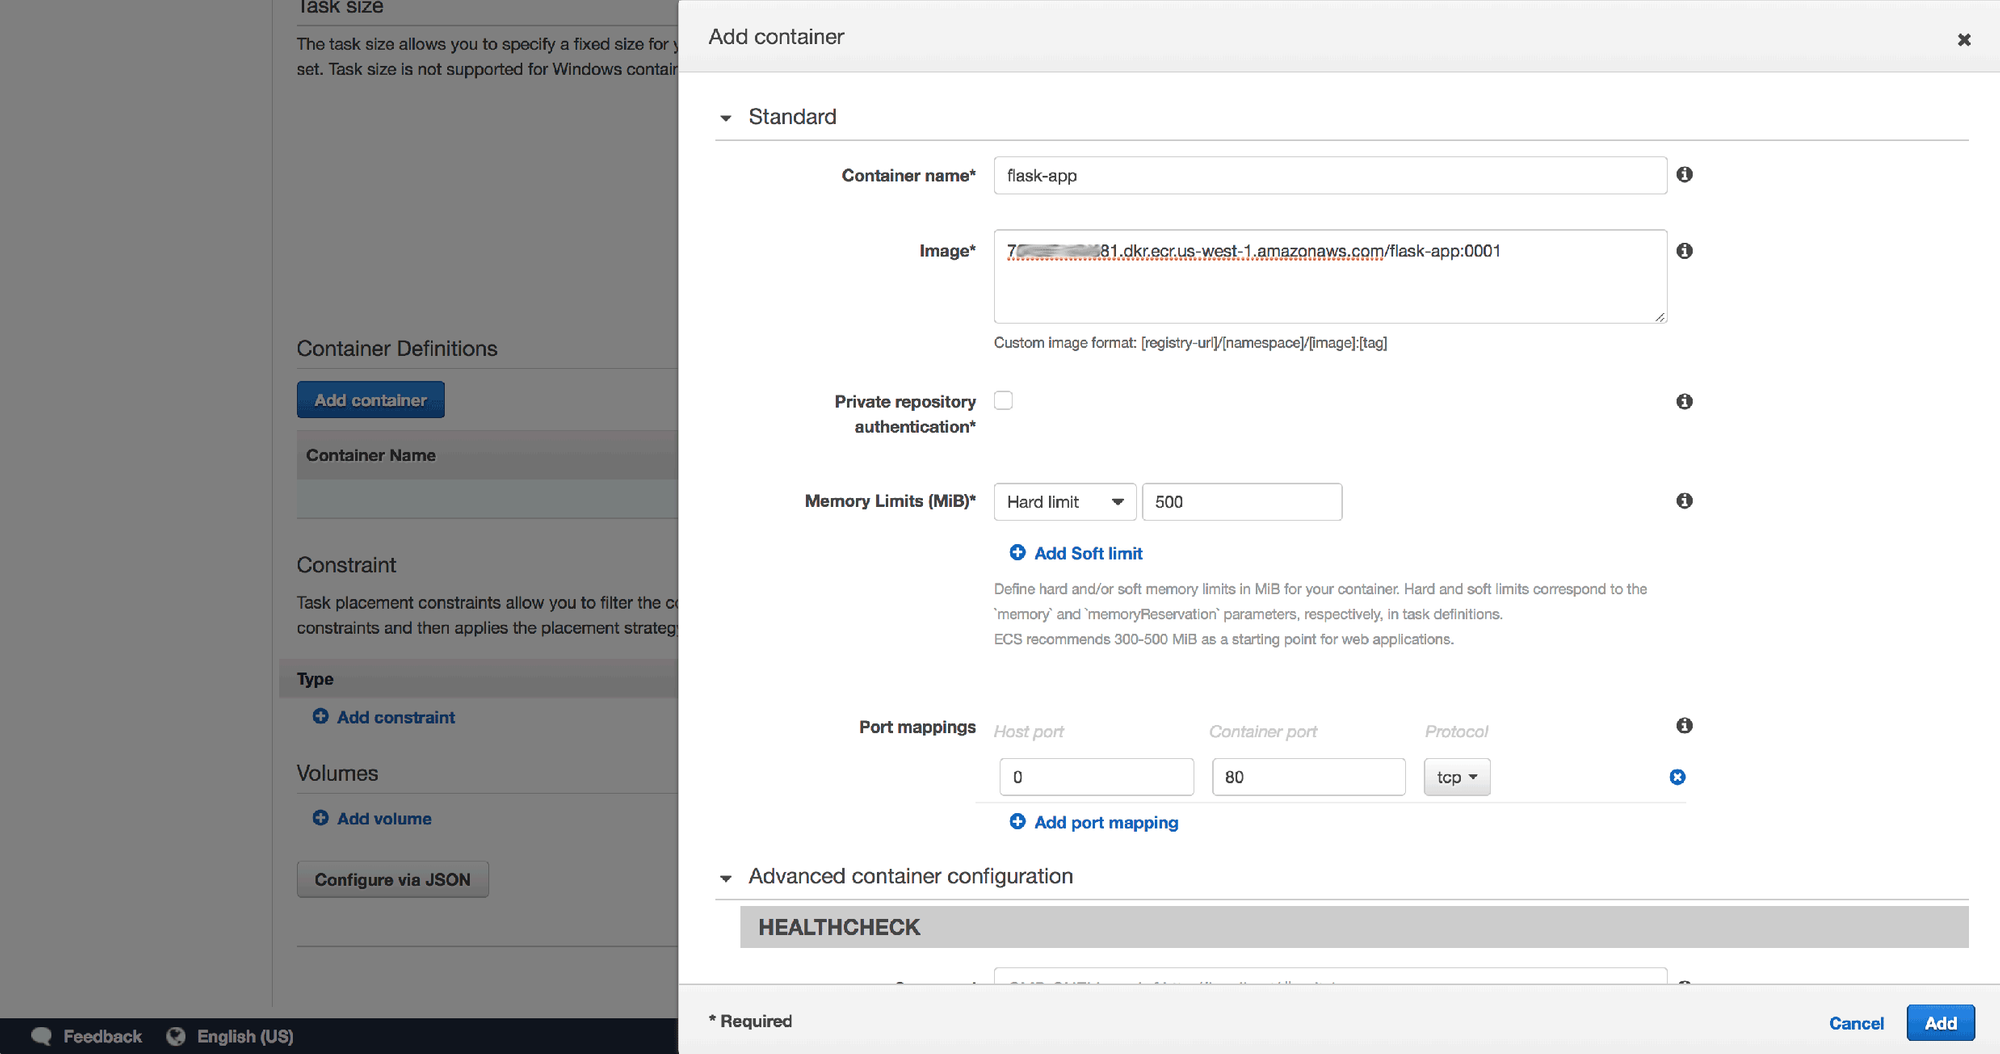The image size is (2000, 1054).
Task: Open the tcp protocol dropdown
Action: pyautogui.click(x=1457, y=777)
